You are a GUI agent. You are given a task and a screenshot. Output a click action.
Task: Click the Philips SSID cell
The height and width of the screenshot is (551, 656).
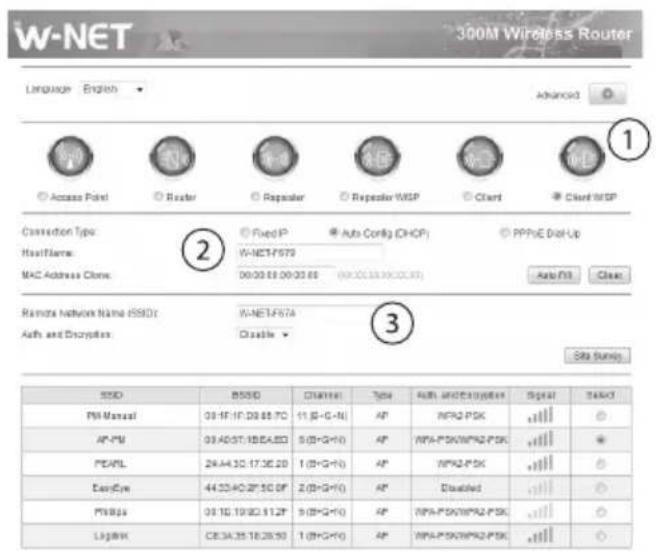coord(110,512)
